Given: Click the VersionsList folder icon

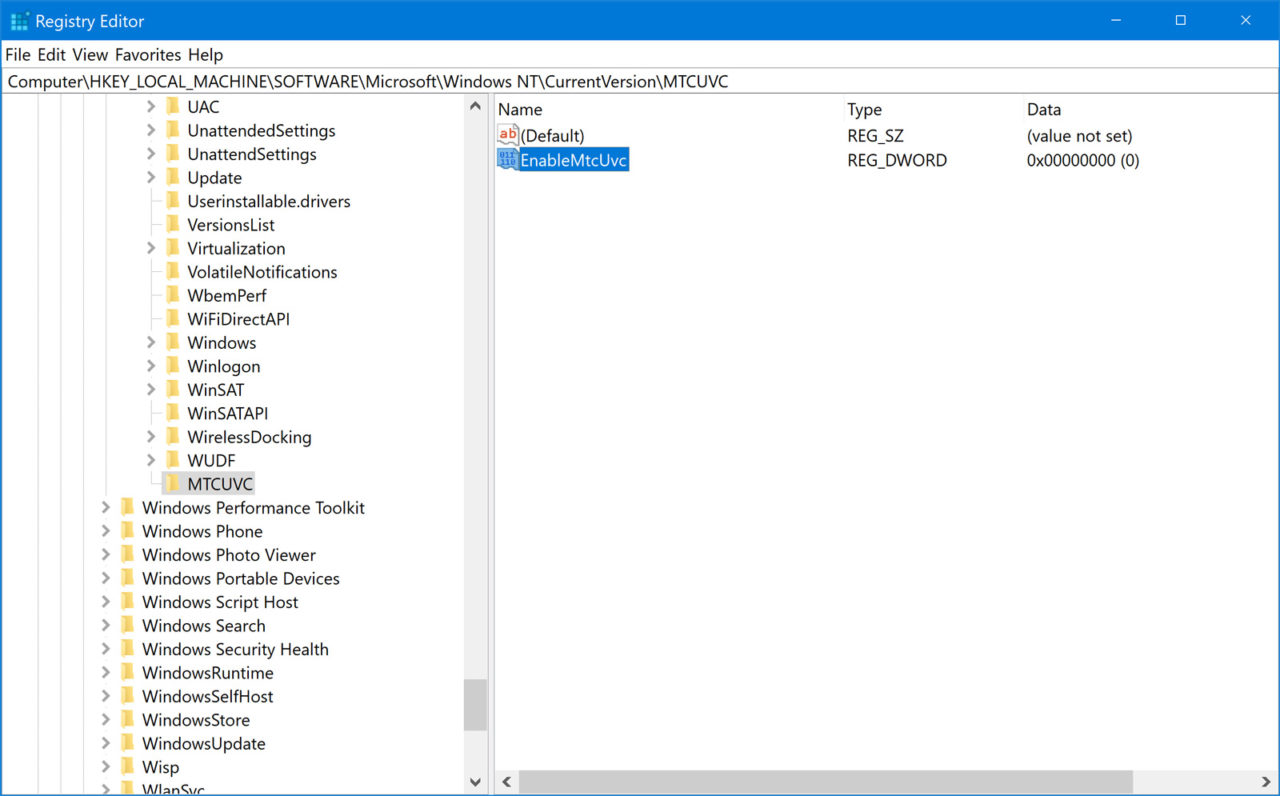Looking at the screenshot, I should point(173,225).
